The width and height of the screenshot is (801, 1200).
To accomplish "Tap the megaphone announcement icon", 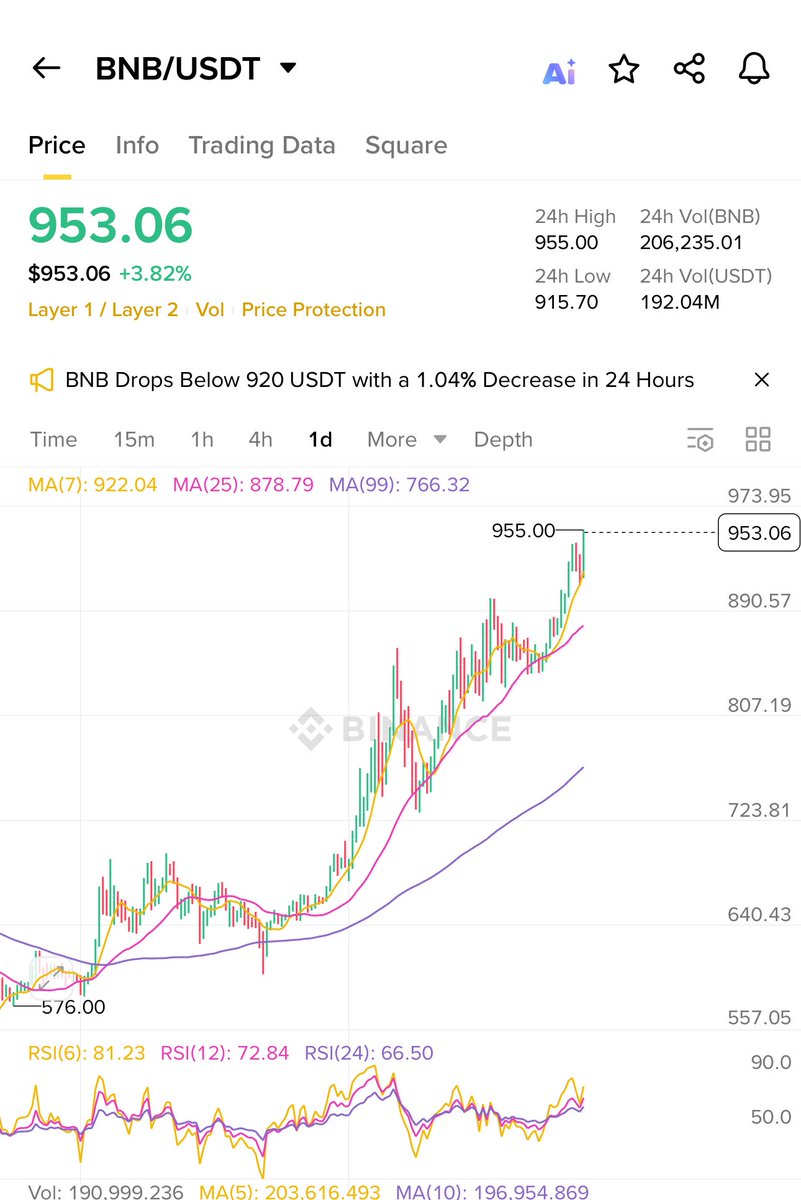I will 41,380.
